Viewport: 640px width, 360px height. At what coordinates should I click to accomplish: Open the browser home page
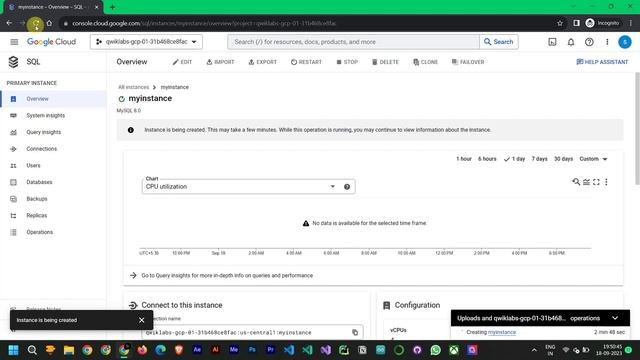(49, 23)
